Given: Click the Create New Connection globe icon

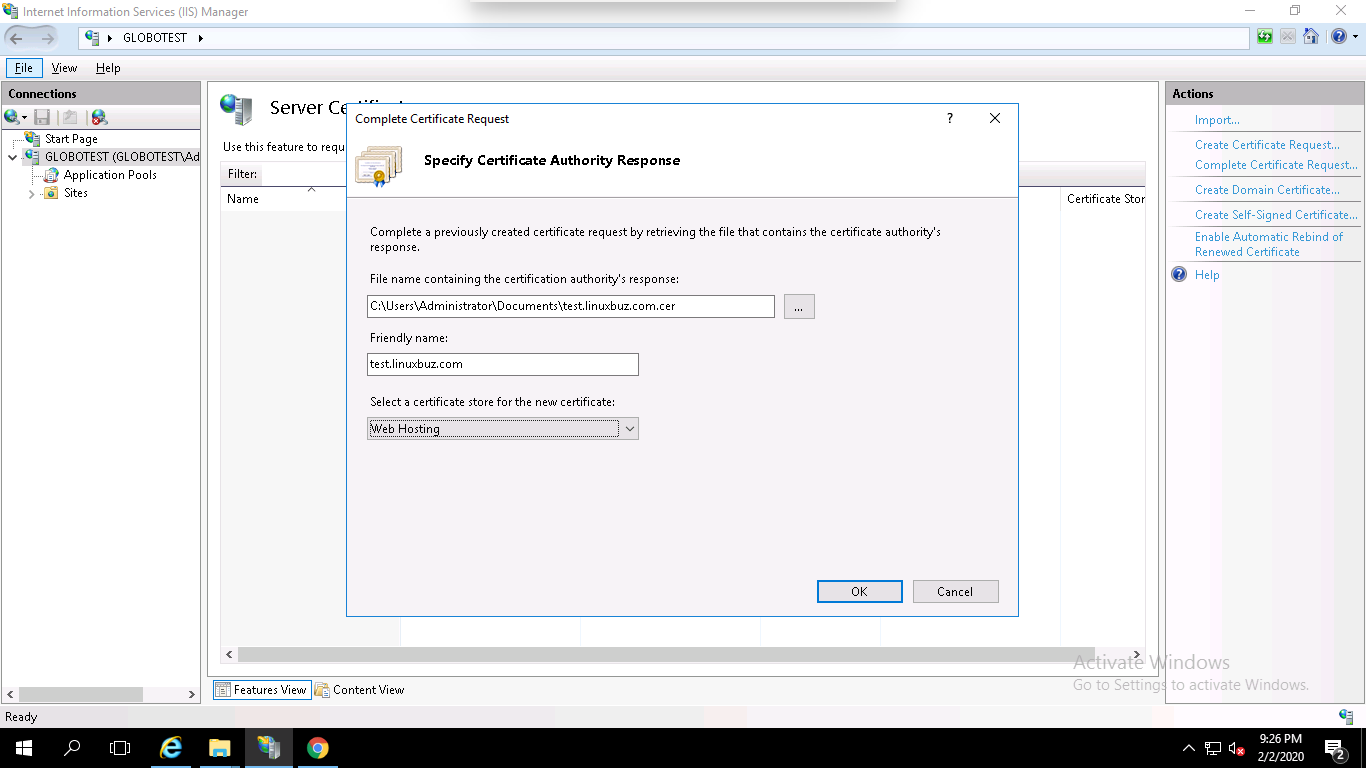Looking at the screenshot, I should point(11,117).
